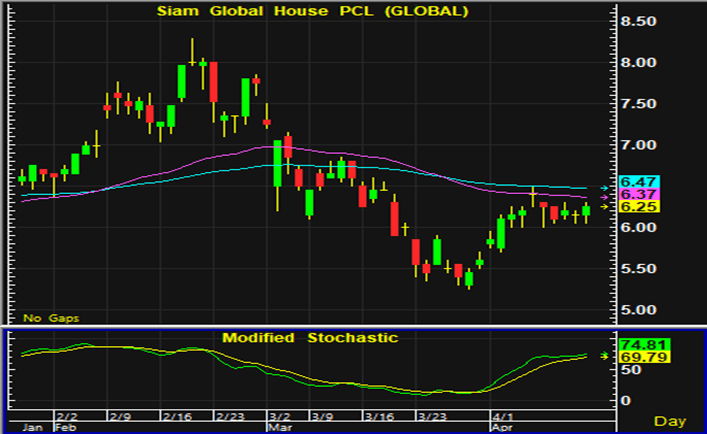Select the Mar month label on axis

275,425
